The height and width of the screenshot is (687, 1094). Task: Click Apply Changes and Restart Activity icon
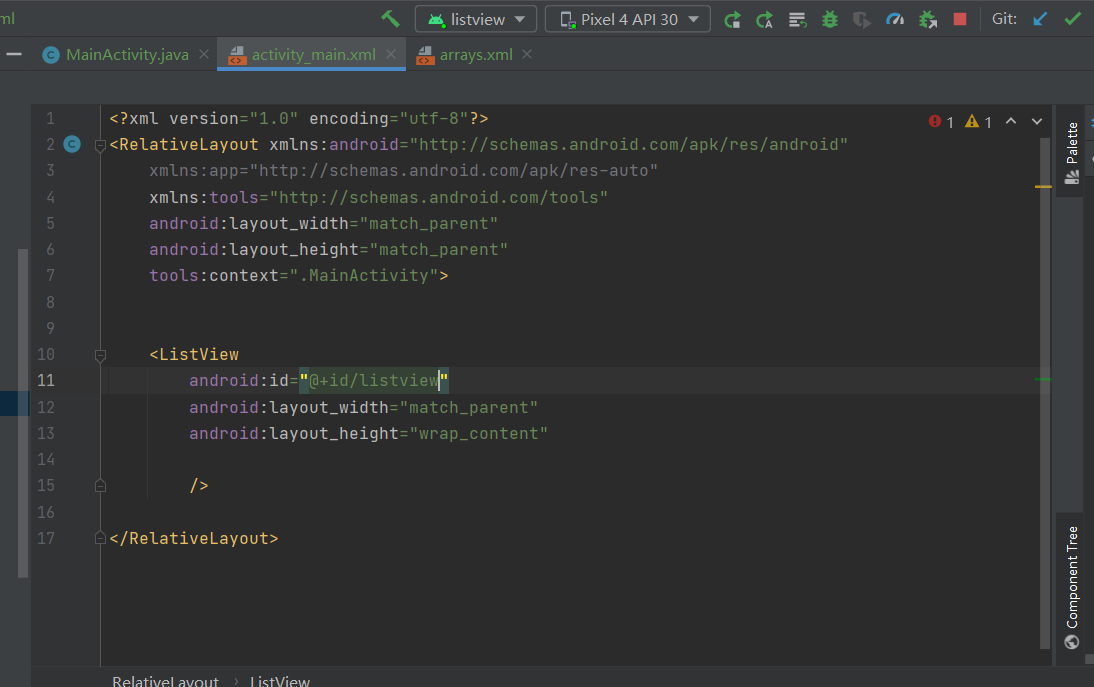tap(765, 19)
